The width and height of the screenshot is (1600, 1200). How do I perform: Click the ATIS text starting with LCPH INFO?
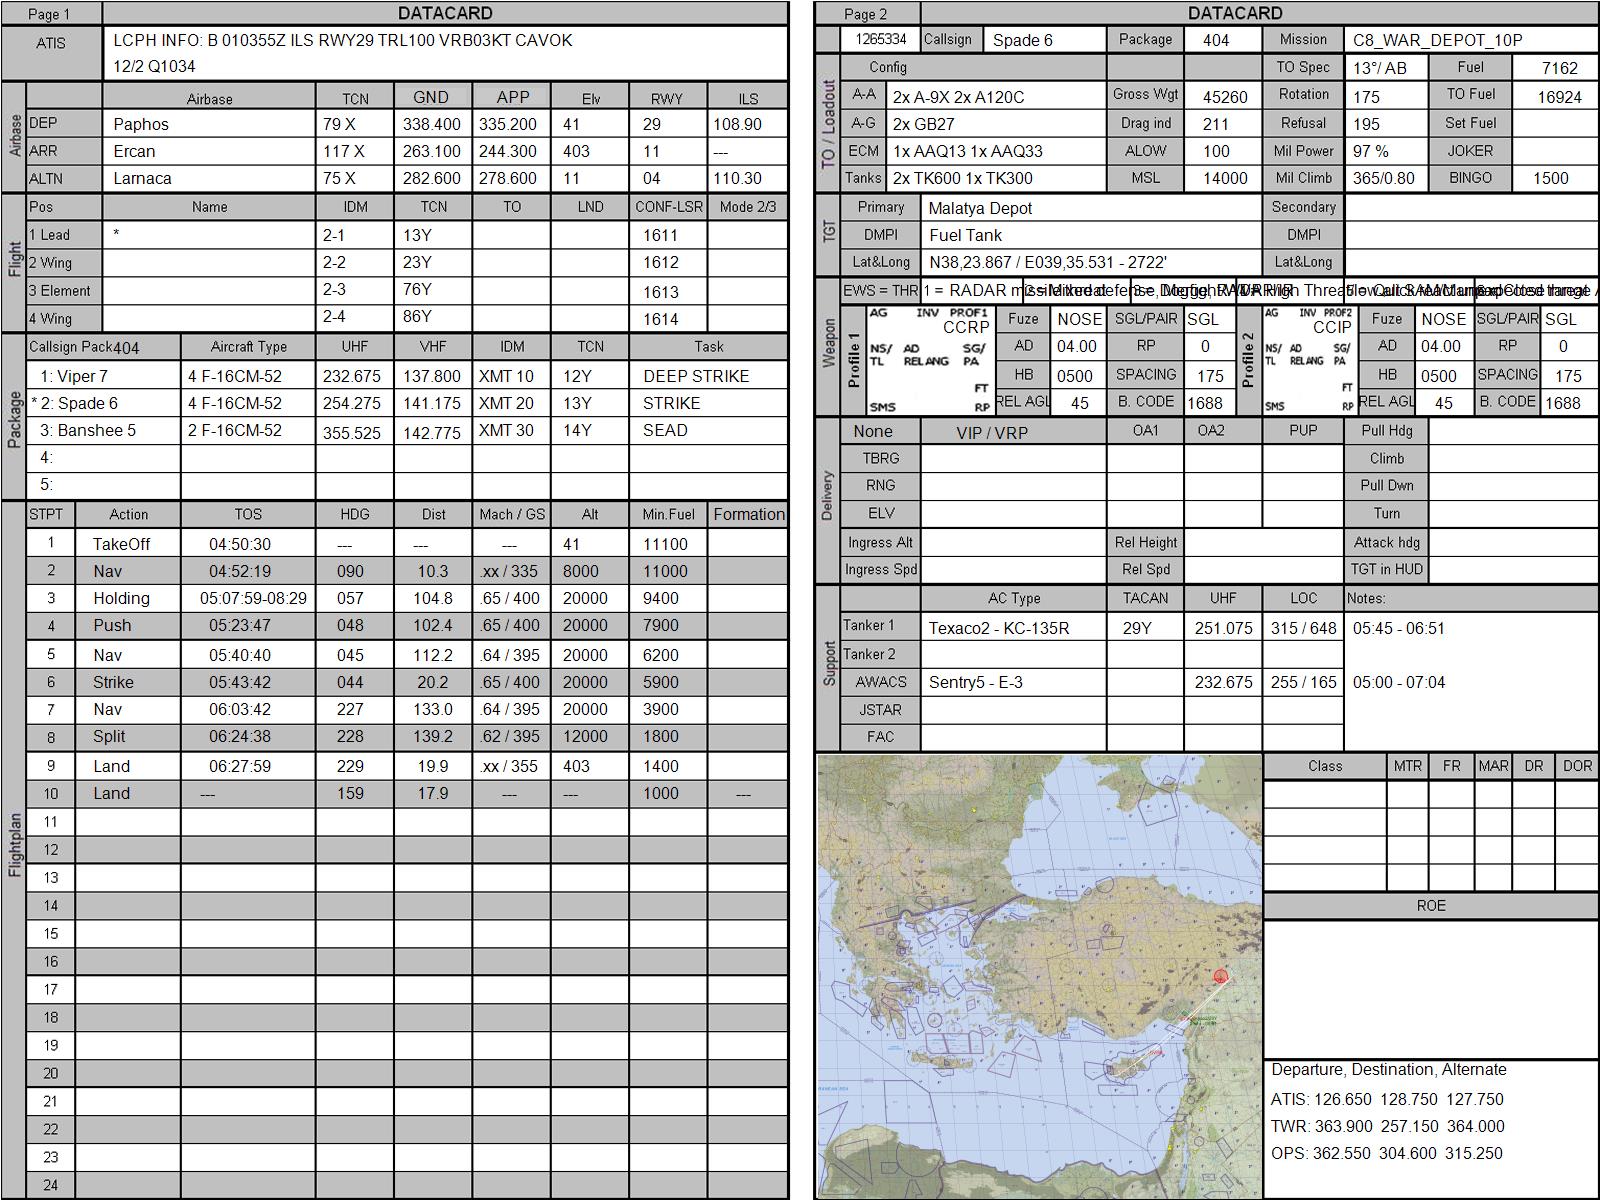click(343, 41)
